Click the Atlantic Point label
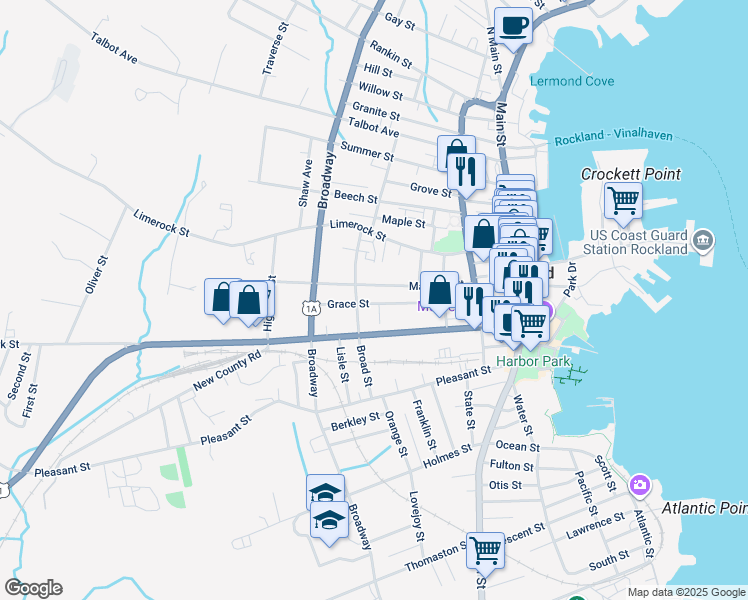 click(704, 509)
